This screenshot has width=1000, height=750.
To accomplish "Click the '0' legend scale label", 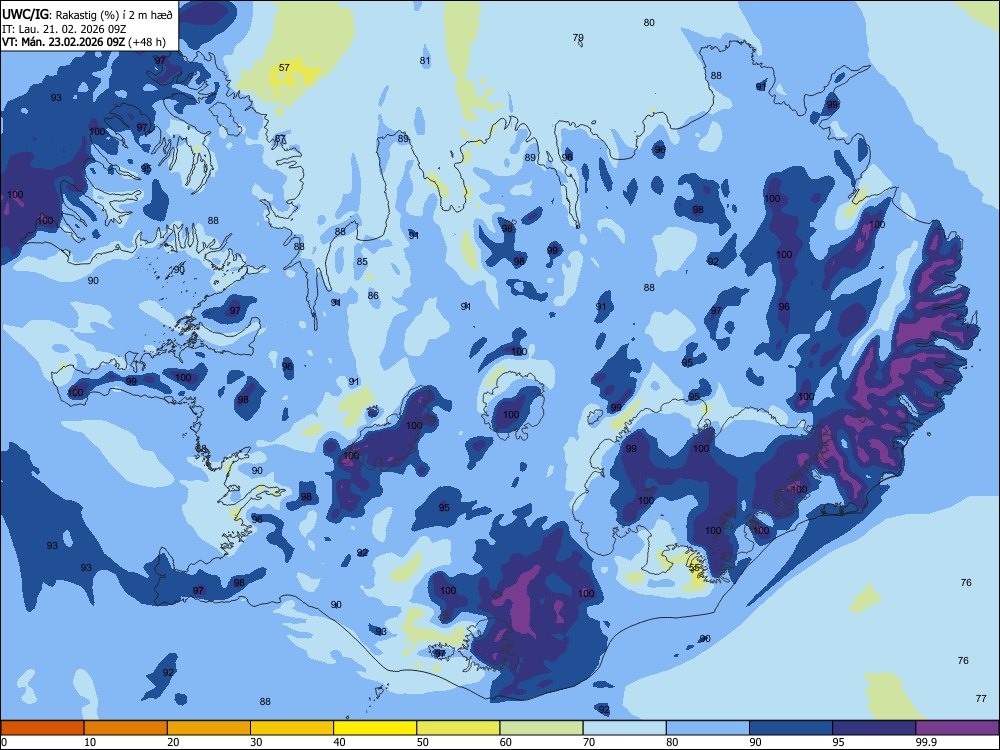I will coord(4,742).
